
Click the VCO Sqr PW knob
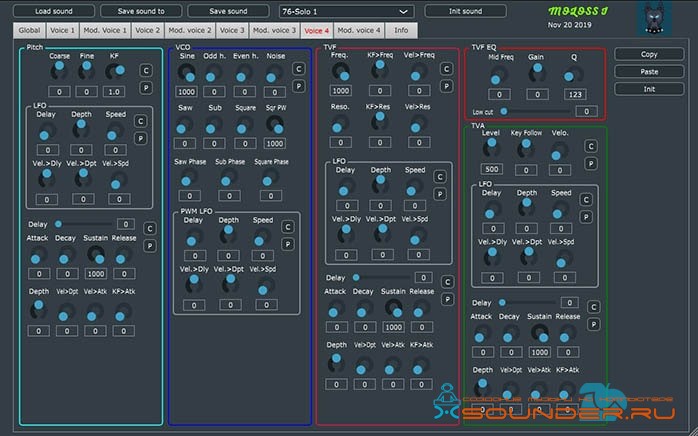click(x=275, y=124)
